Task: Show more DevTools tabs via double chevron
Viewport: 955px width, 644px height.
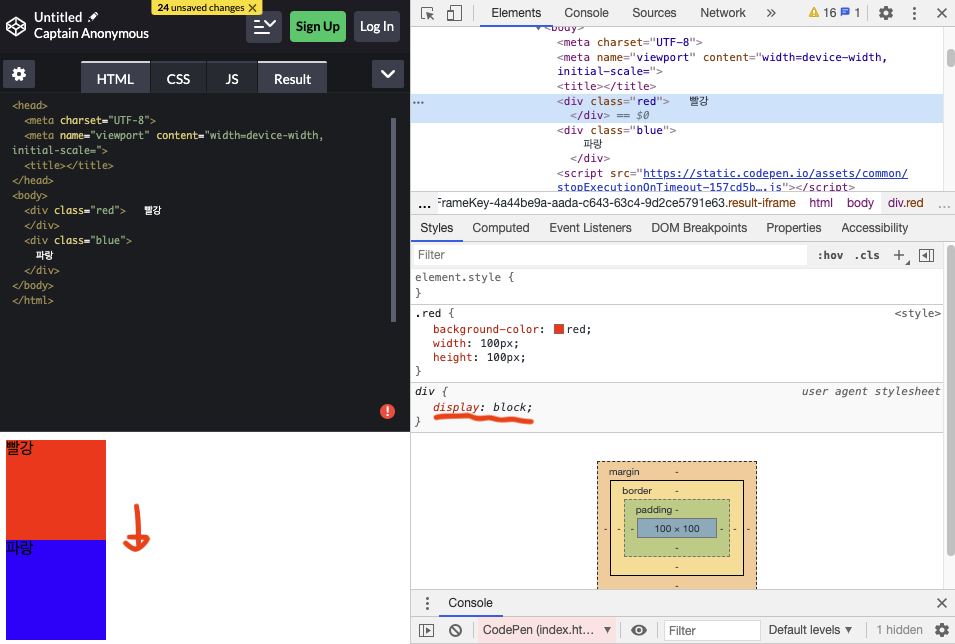Action: [x=771, y=13]
